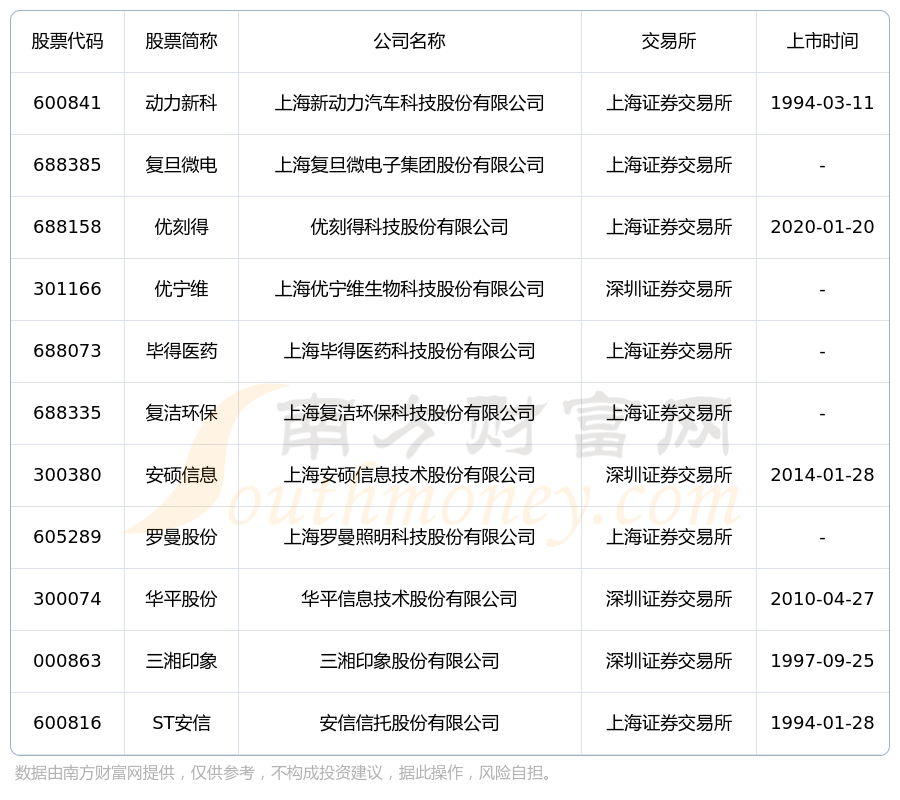Click the 股票简称 column header
The width and height of the screenshot is (900, 800).
click(x=181, y=41)
